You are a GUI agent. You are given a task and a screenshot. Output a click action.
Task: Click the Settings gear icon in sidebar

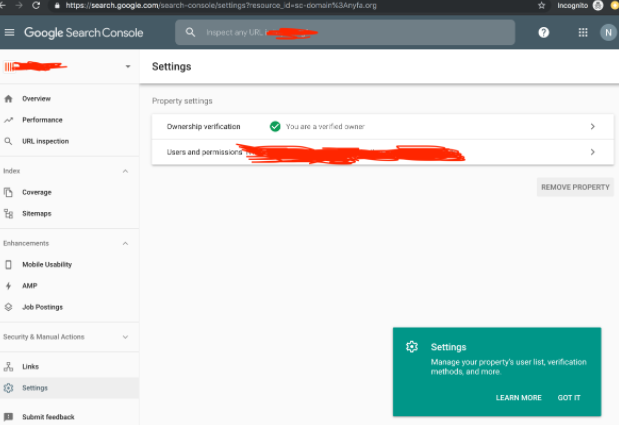8,388
